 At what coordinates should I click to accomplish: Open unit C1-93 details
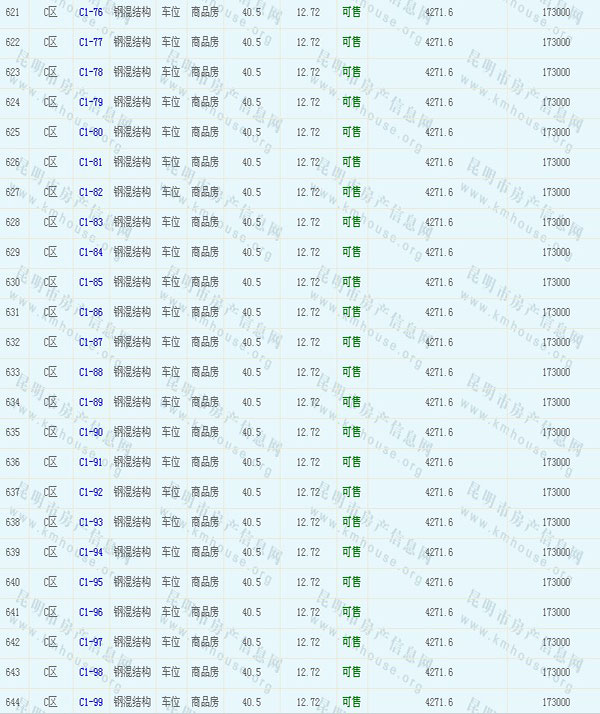pyautogui.click(x=90, y=522)
